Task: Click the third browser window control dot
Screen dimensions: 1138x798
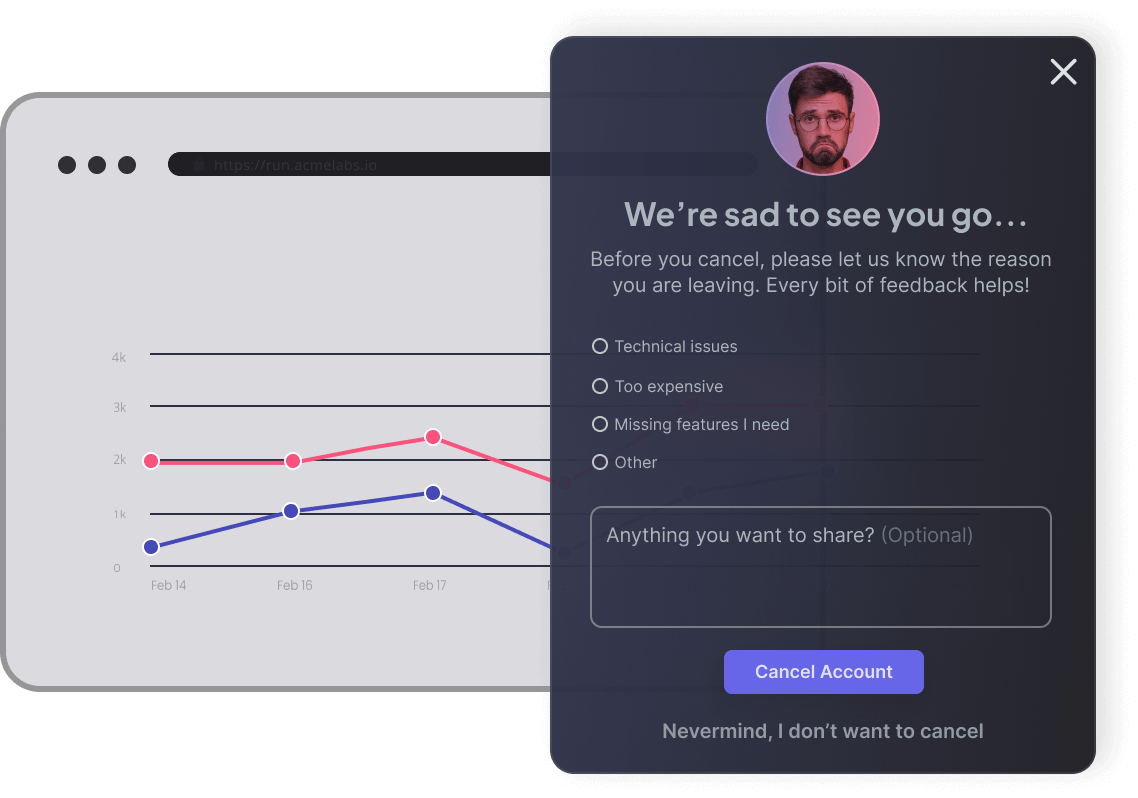Action: [x=127, y=165]
